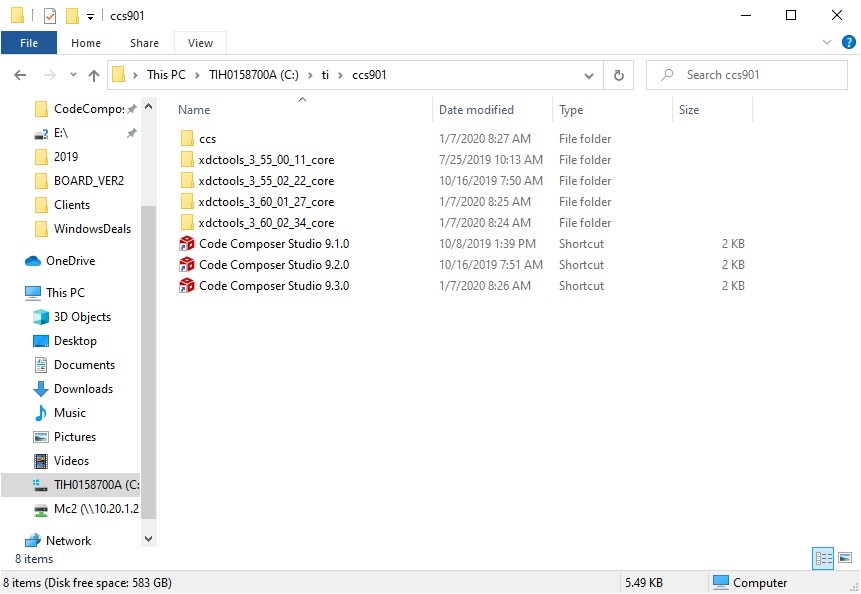Click the date 7/25/2019 10:13 AM

point(490,160)
